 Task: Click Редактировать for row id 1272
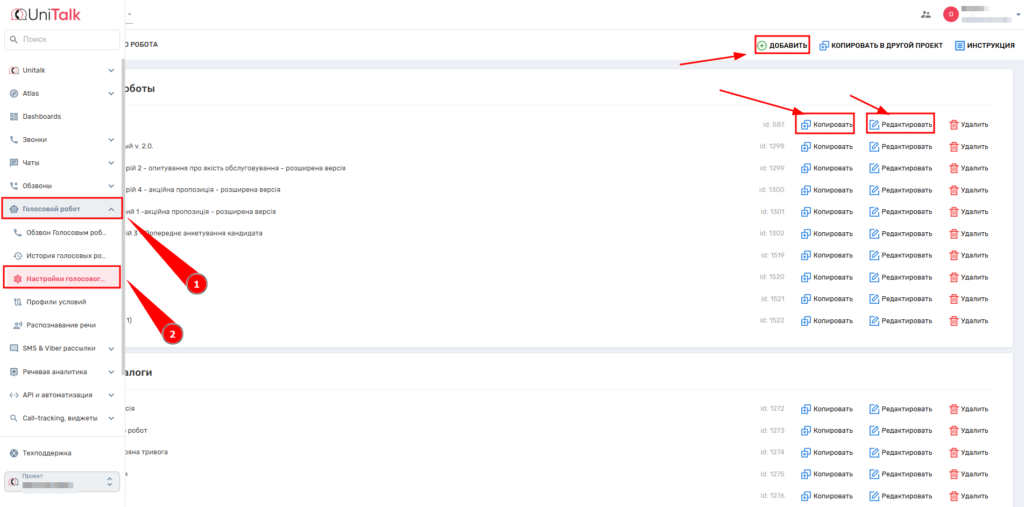tap(900, 409)
